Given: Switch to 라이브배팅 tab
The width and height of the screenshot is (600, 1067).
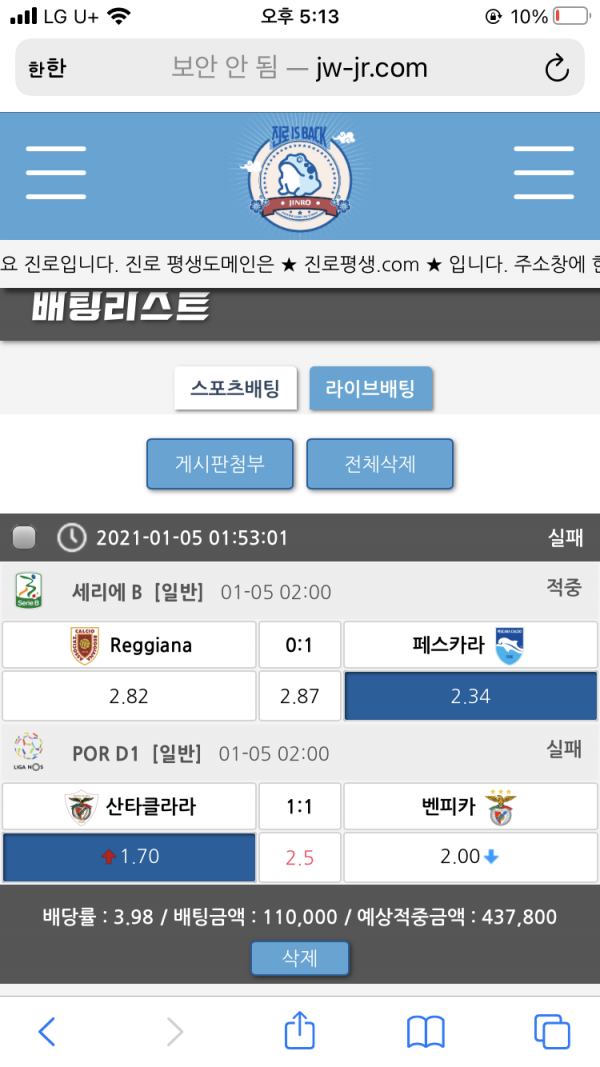Looking at the screenshot, I should (371, 388).
